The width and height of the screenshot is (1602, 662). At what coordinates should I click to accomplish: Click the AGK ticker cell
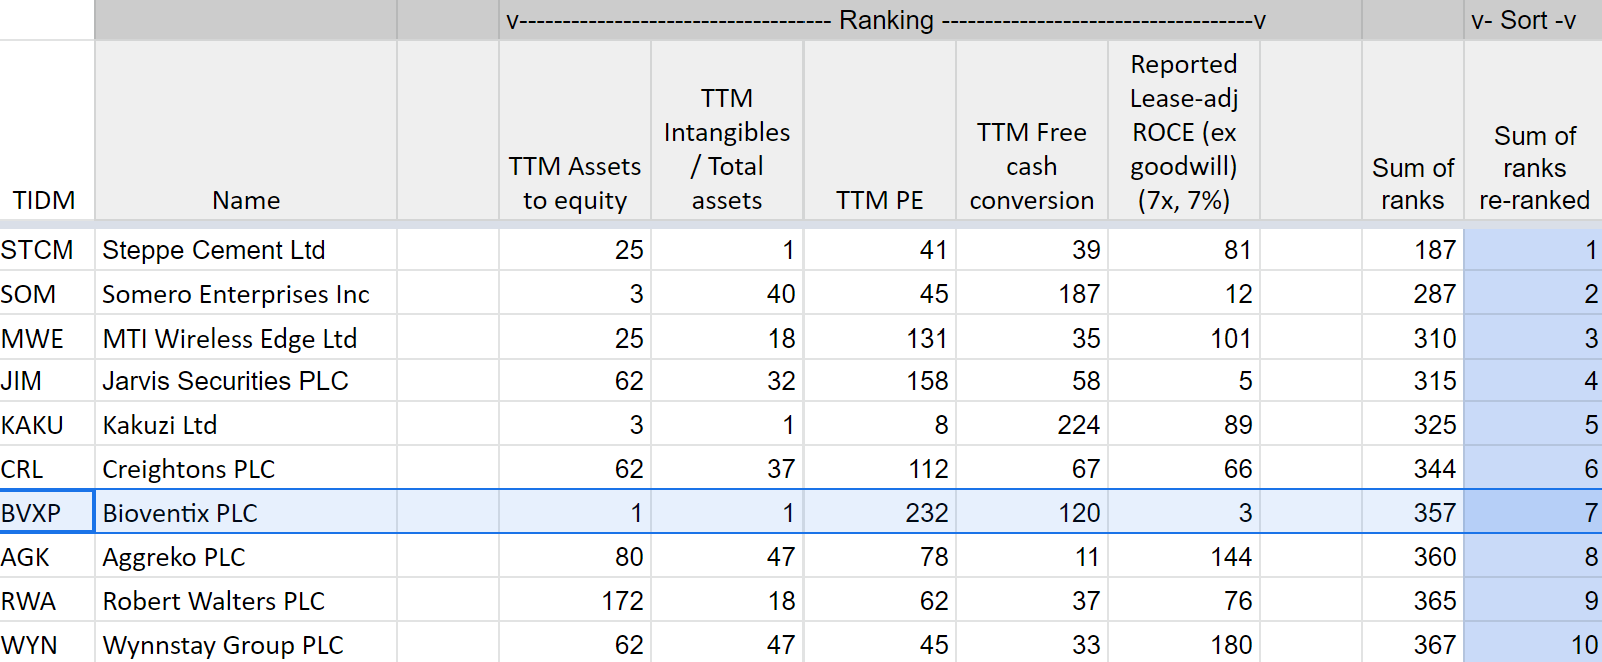tap(47, 557)
